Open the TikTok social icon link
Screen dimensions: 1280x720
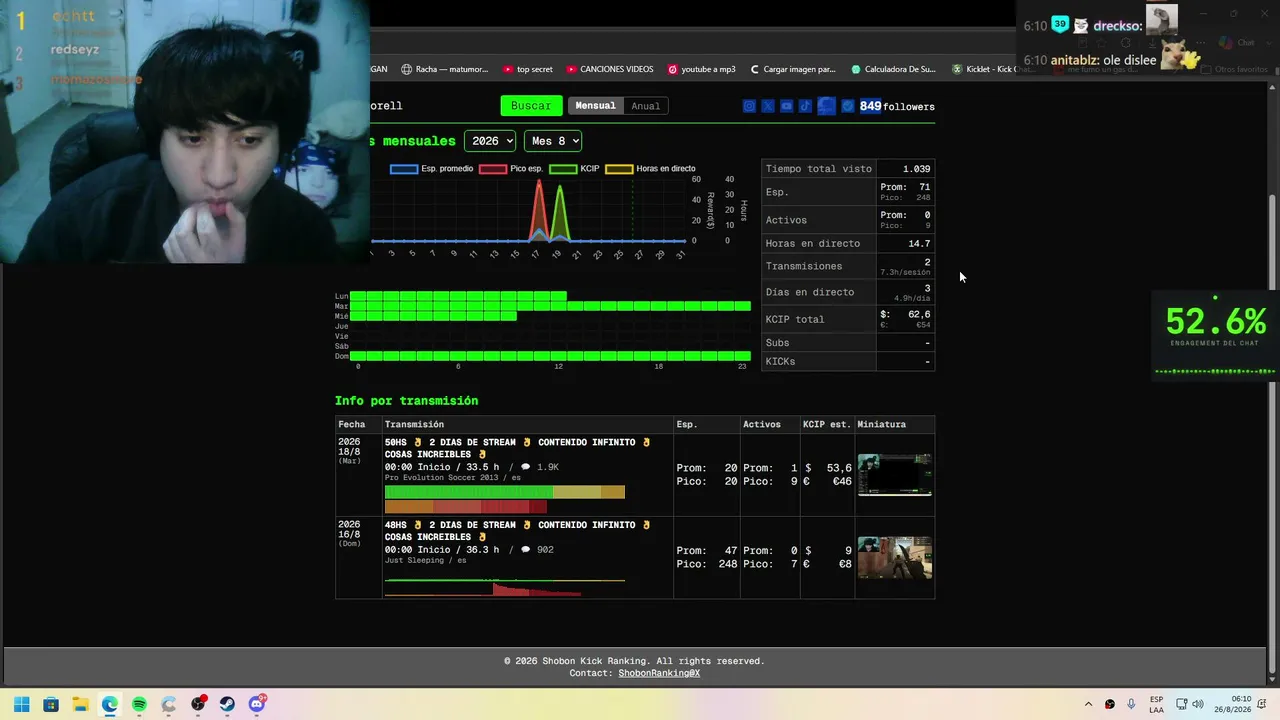click(806, 106)
